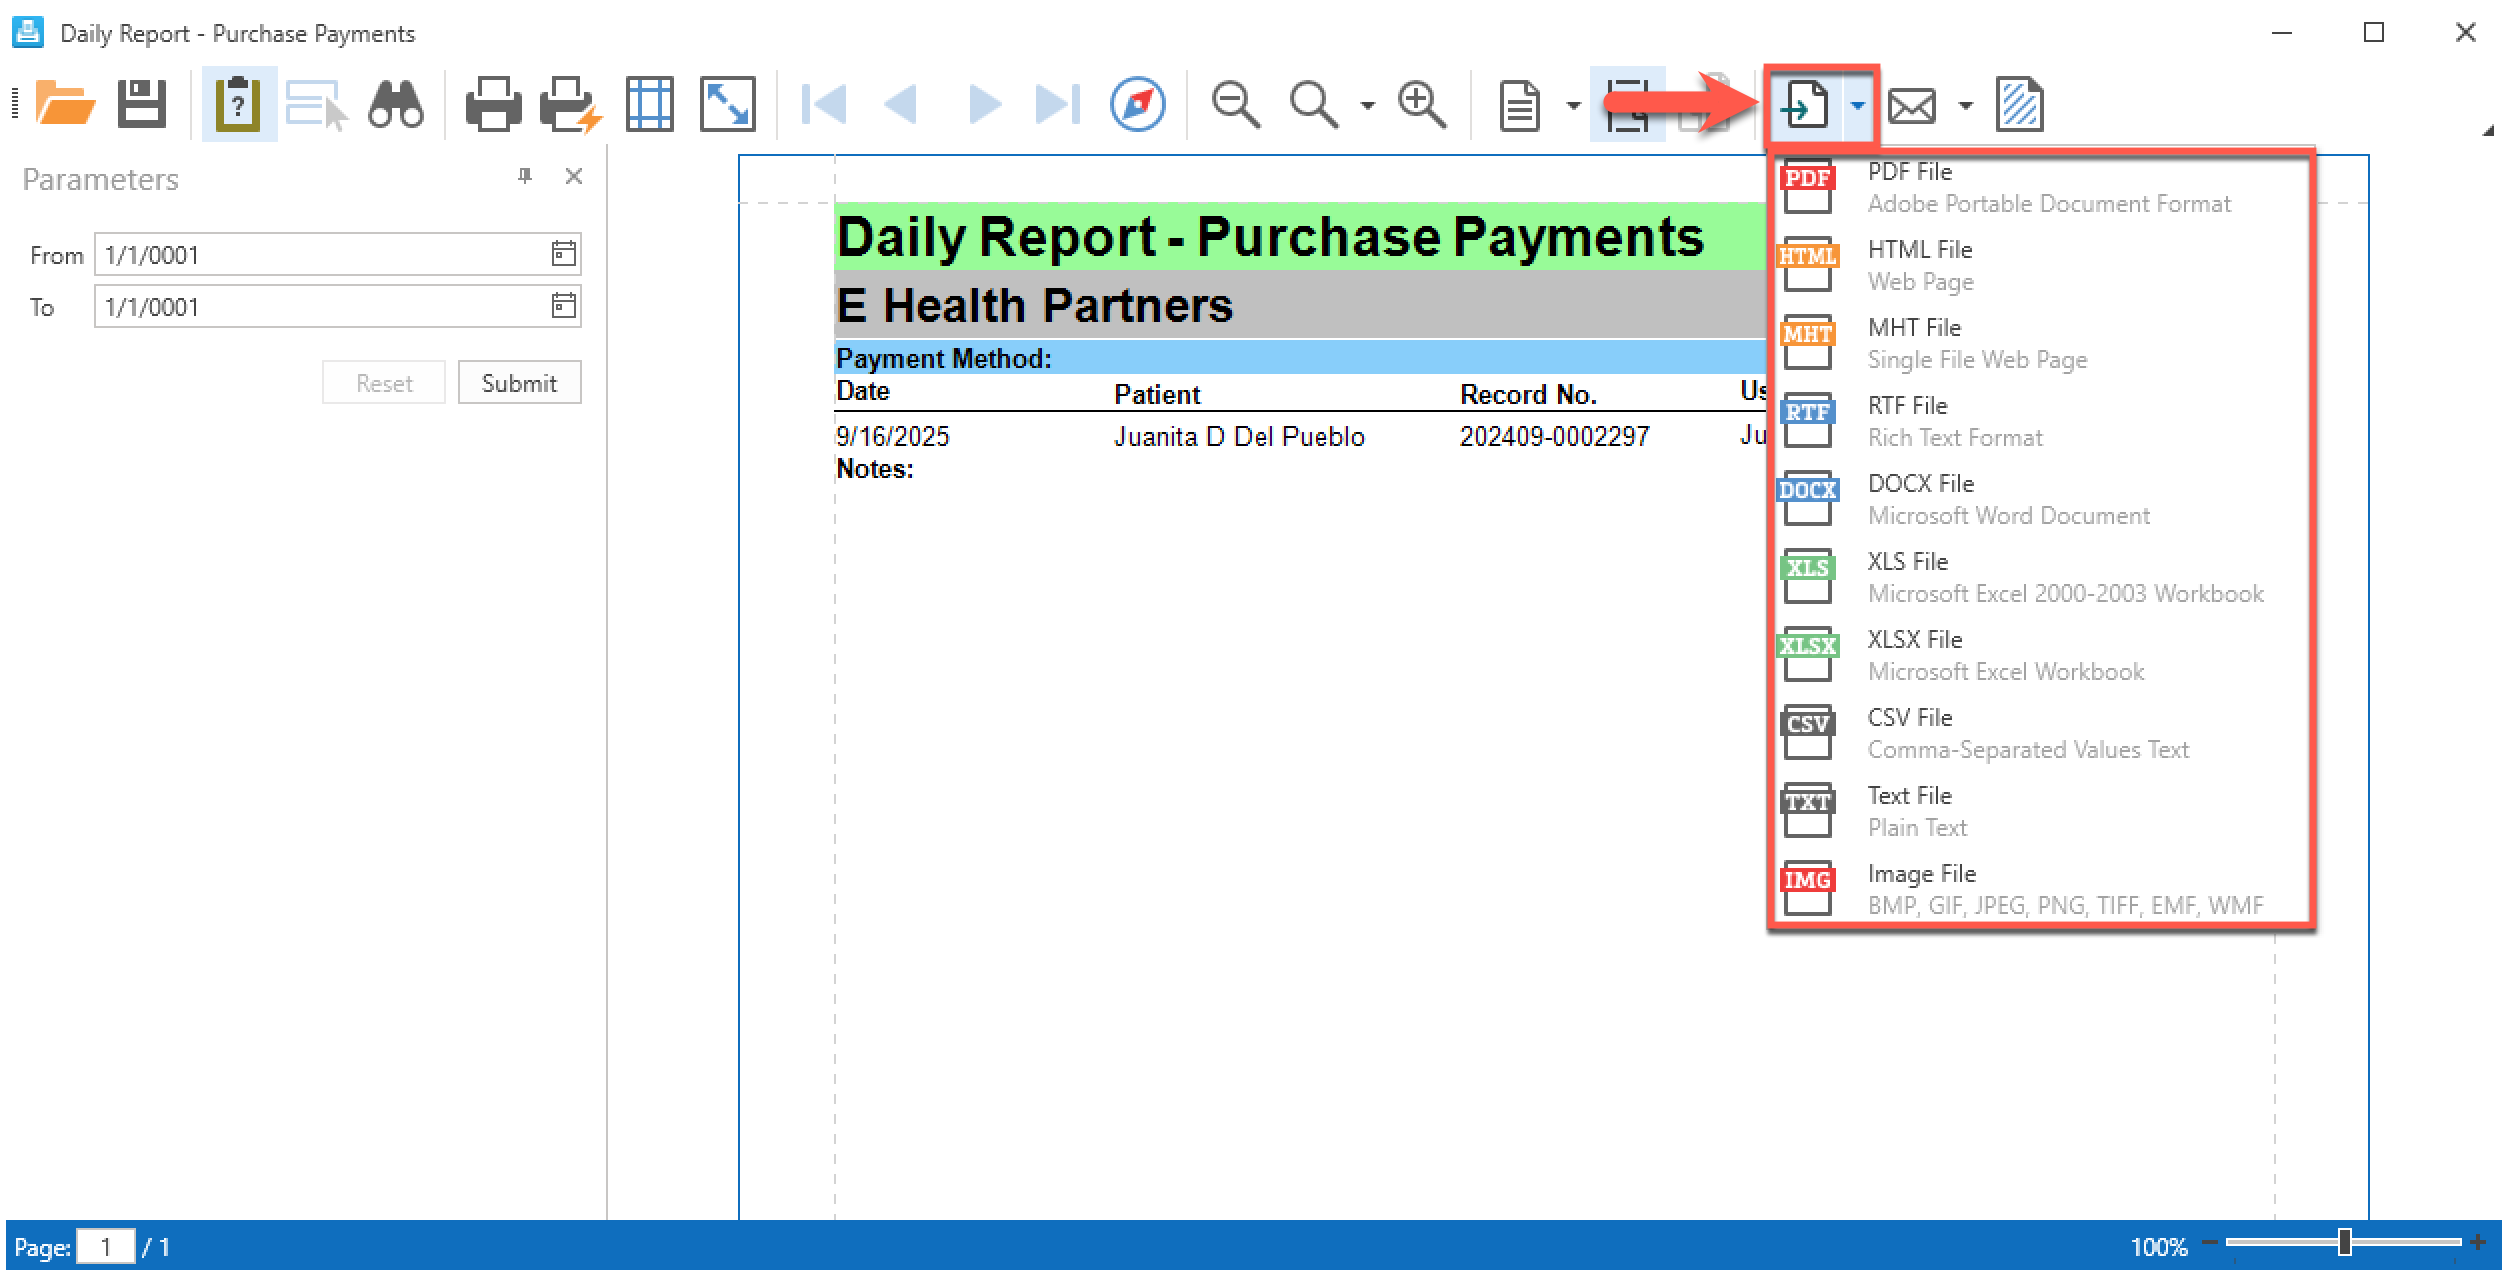Open the Watermark icon
Image resolution: width=2508 pixels, height=1276 pixels.
pos(2018,103)
